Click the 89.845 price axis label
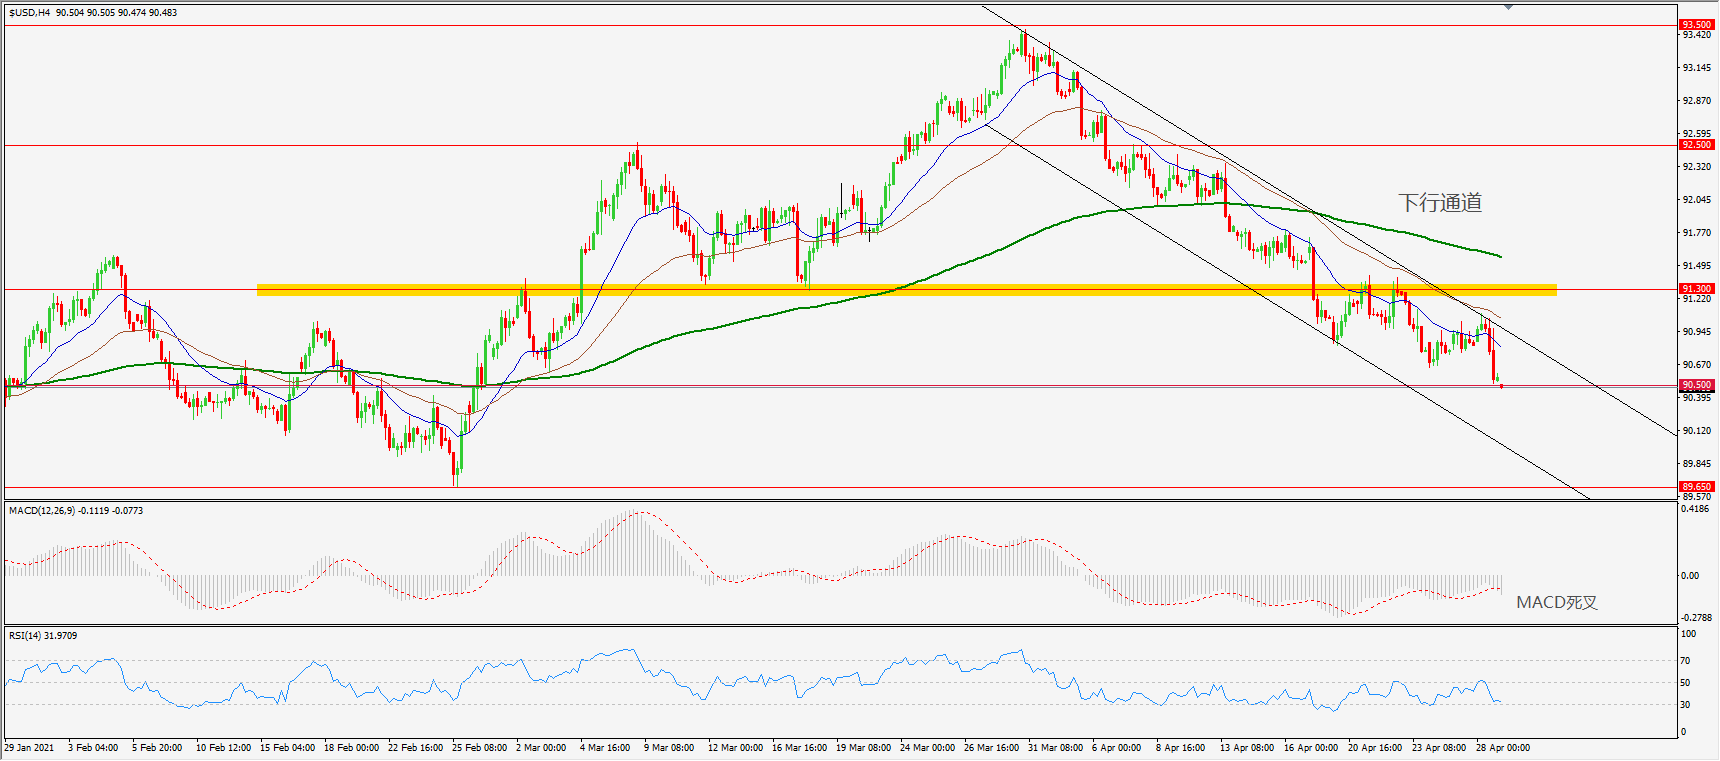Image resolution: width=1720 pixels, height=761 pixels. 1697,464
